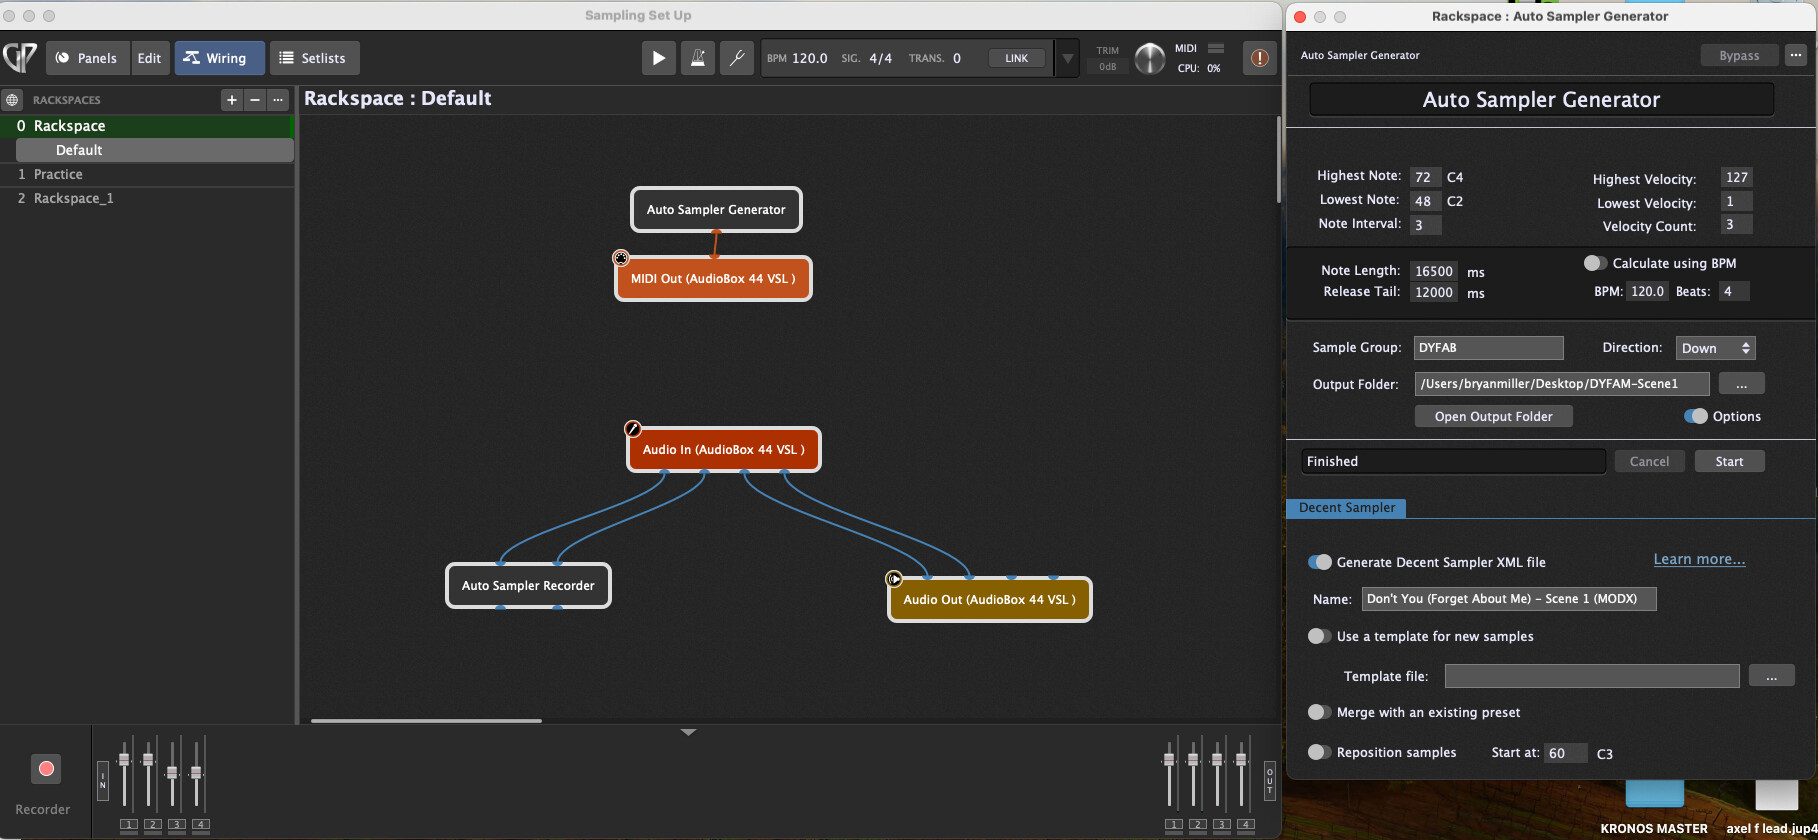Disable Generate Decent Sampler XML file
The width and height of the screenshot is (1818, 840).
point(1320,562)
